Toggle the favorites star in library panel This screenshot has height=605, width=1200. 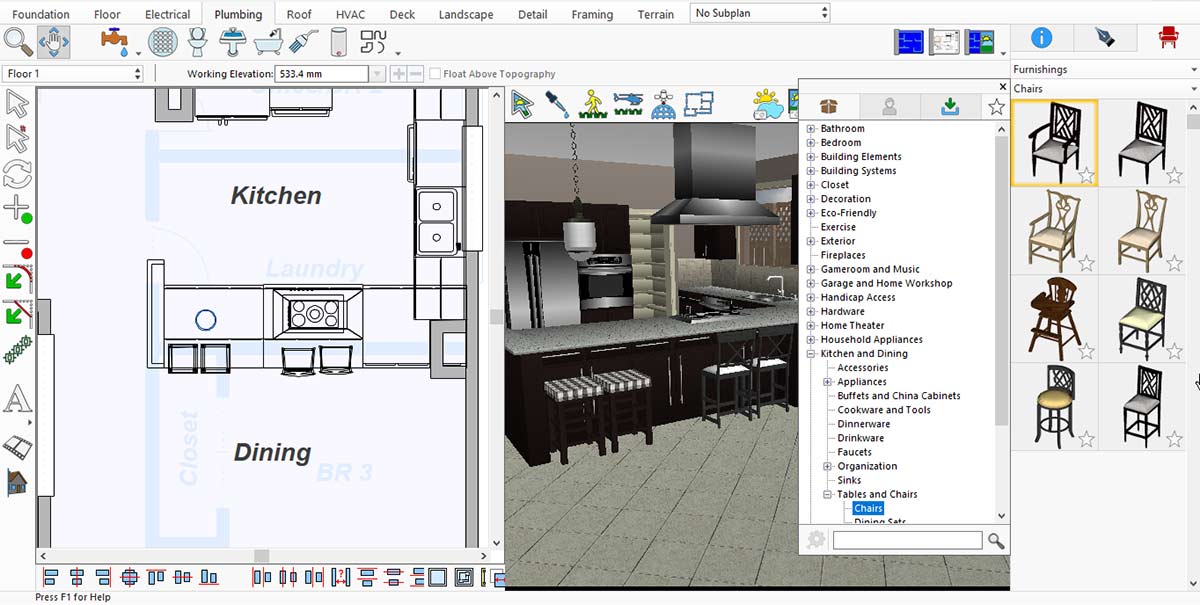(996, 107)
